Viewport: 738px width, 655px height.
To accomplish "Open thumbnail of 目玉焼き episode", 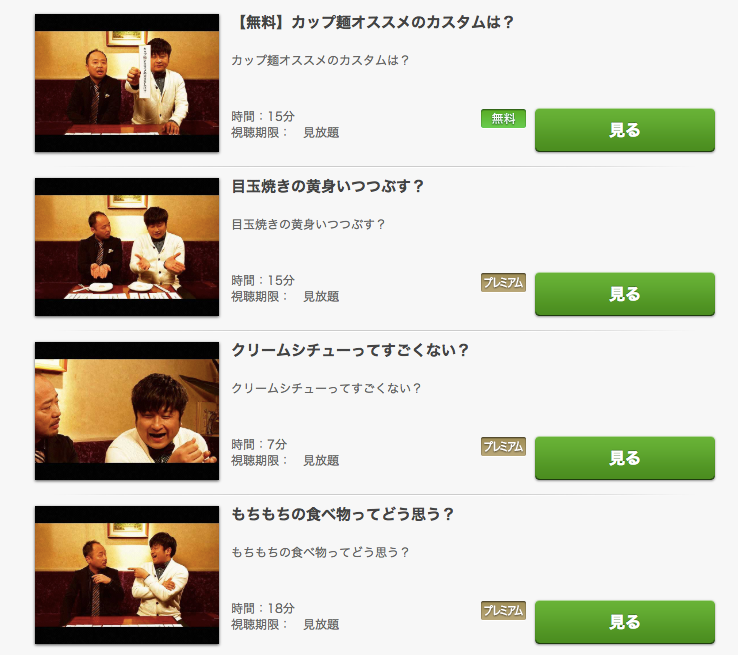I will [x=127, y=247].
